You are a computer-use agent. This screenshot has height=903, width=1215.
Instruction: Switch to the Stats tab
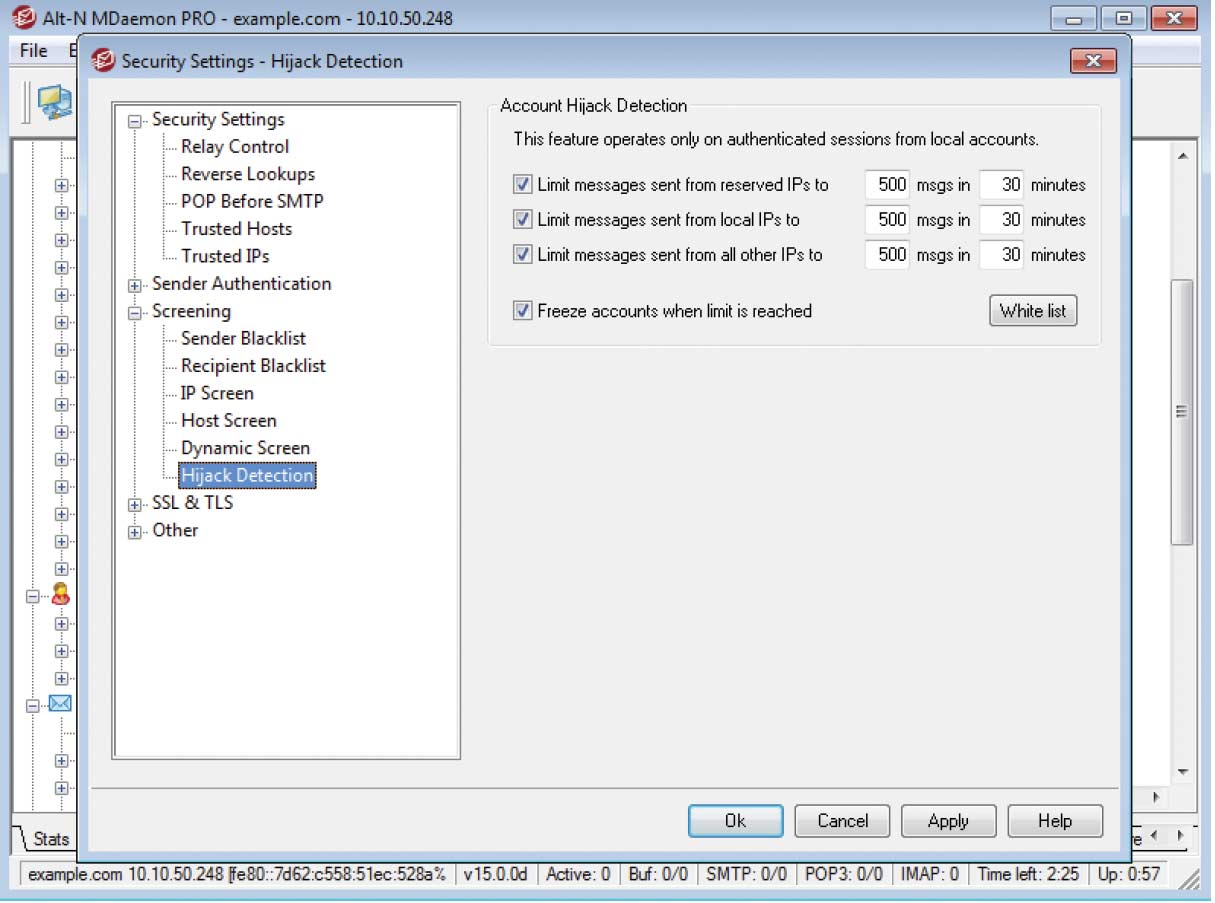coord(51,839)
